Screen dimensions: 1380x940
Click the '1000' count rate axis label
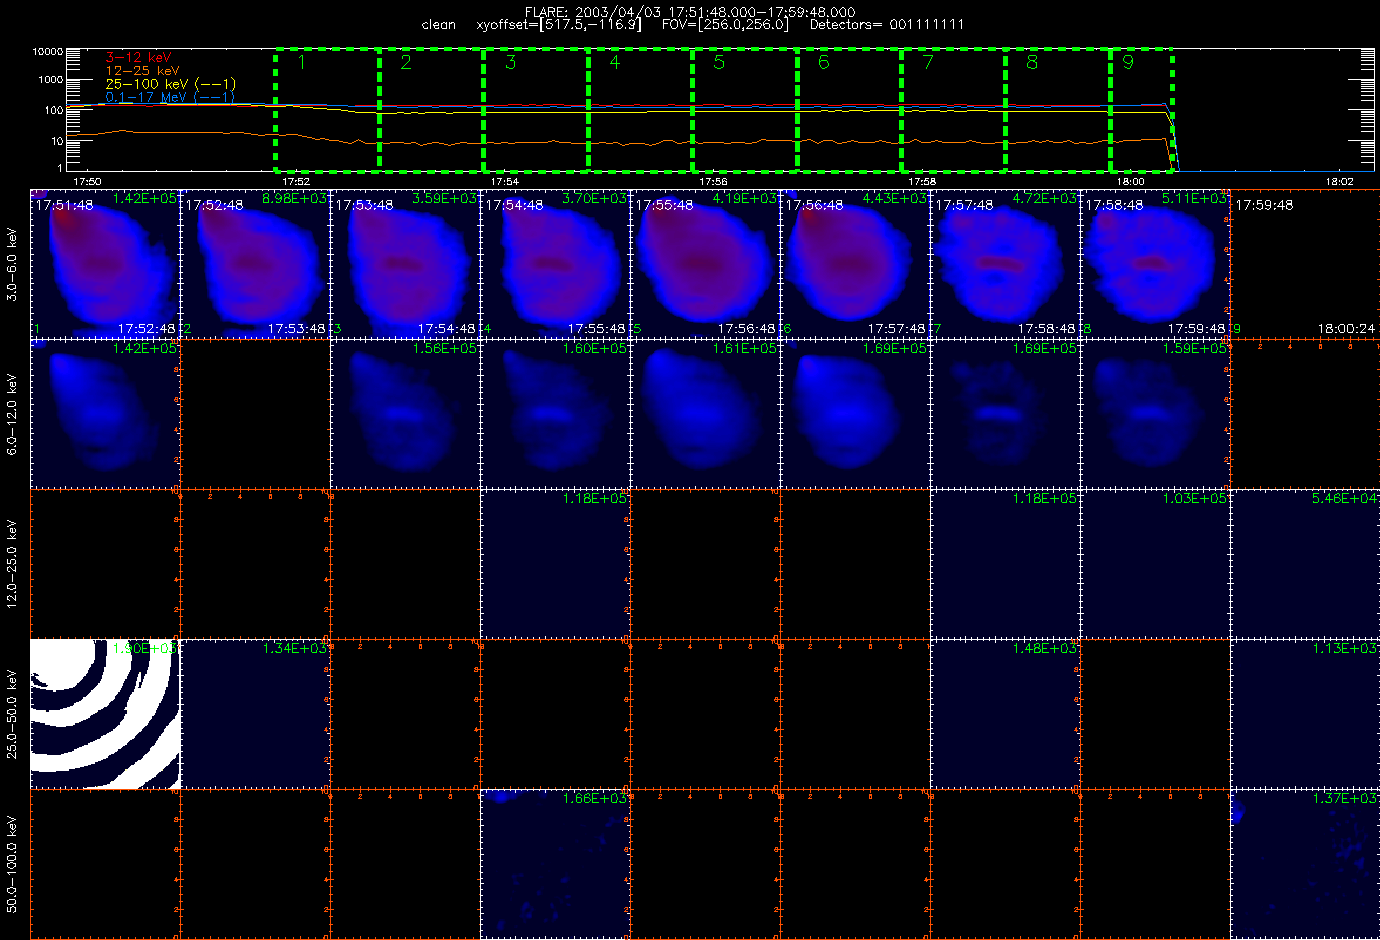point(51,79)
